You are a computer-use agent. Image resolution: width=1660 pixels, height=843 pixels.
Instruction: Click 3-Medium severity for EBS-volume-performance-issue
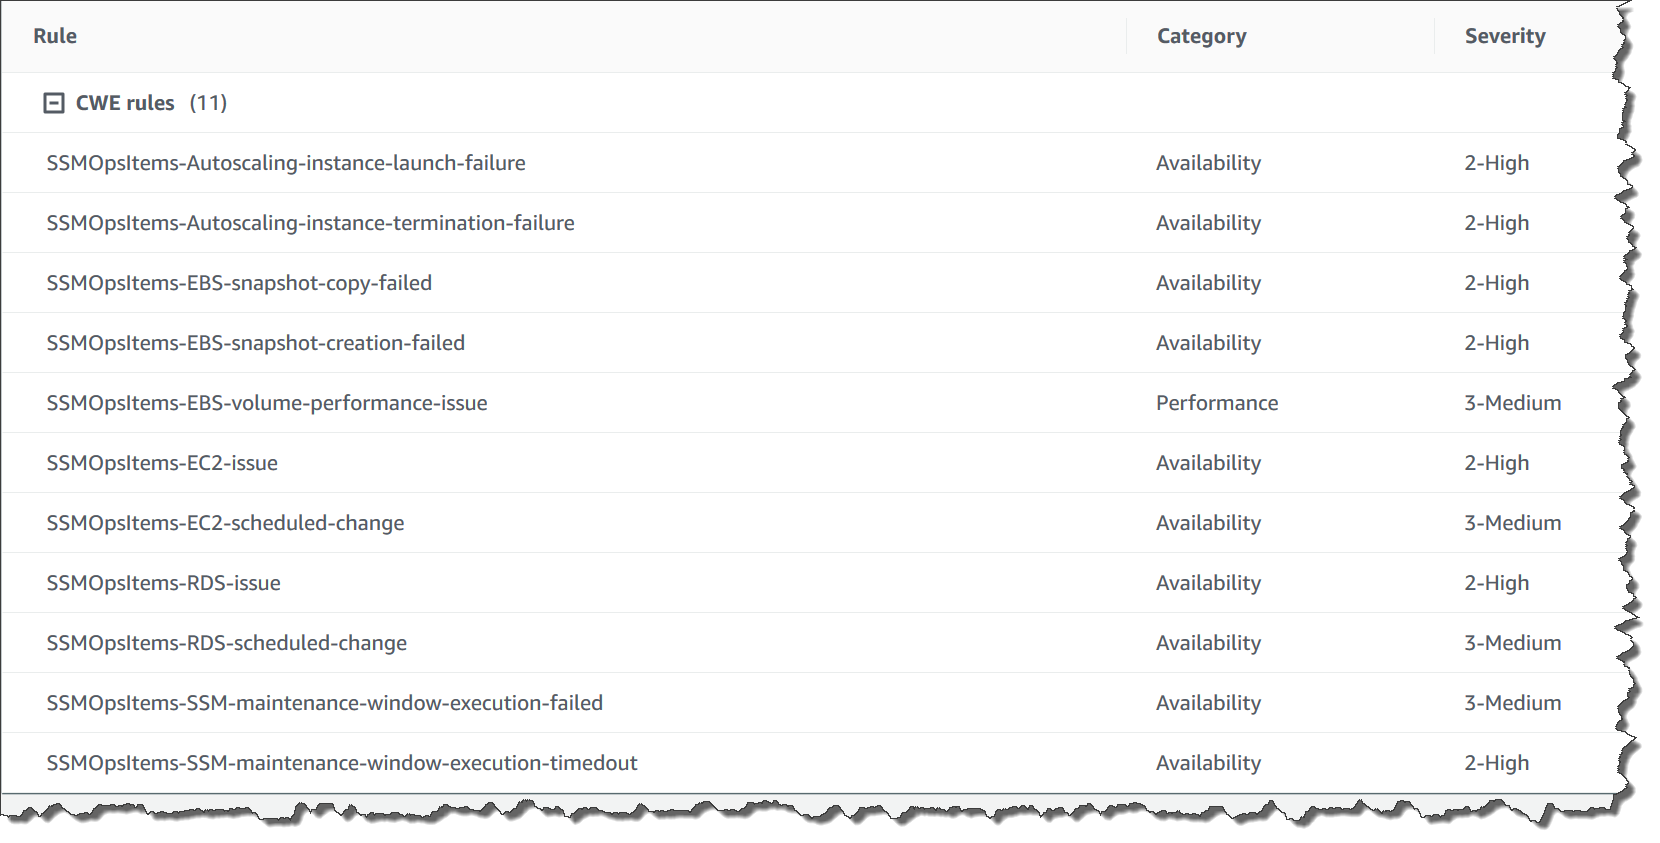(1512, 403)
